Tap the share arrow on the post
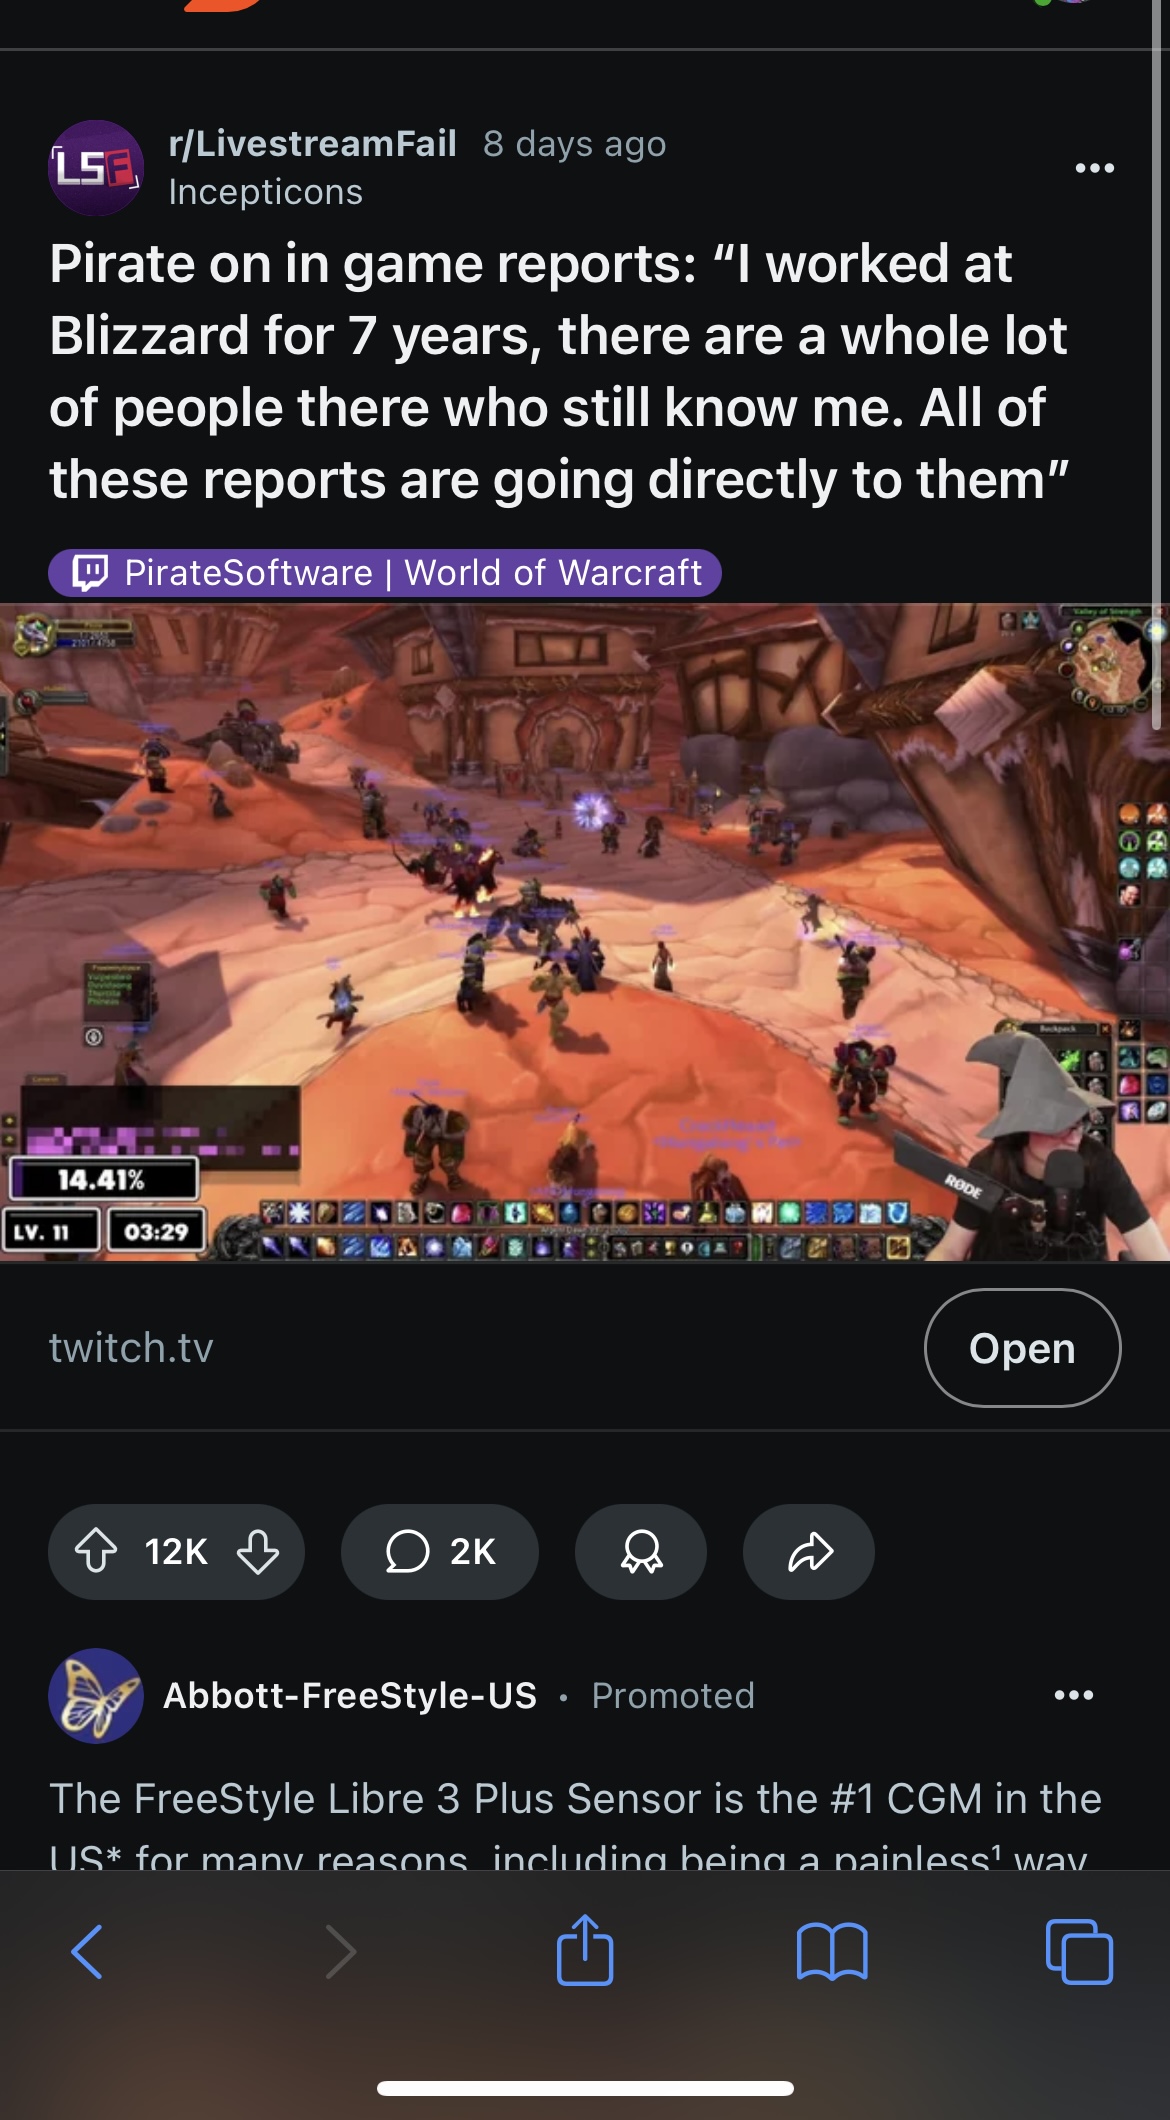 click(x=809, y=1551)
